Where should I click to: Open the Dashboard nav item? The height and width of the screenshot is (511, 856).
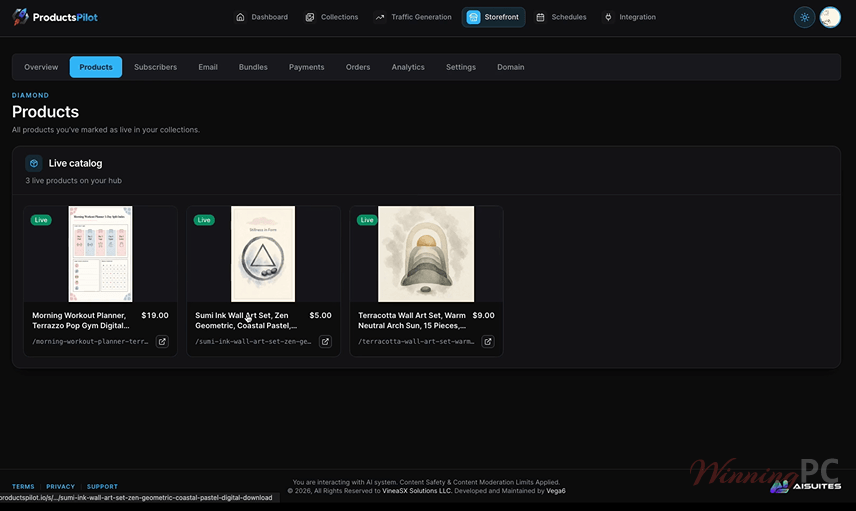click(261, 17)
